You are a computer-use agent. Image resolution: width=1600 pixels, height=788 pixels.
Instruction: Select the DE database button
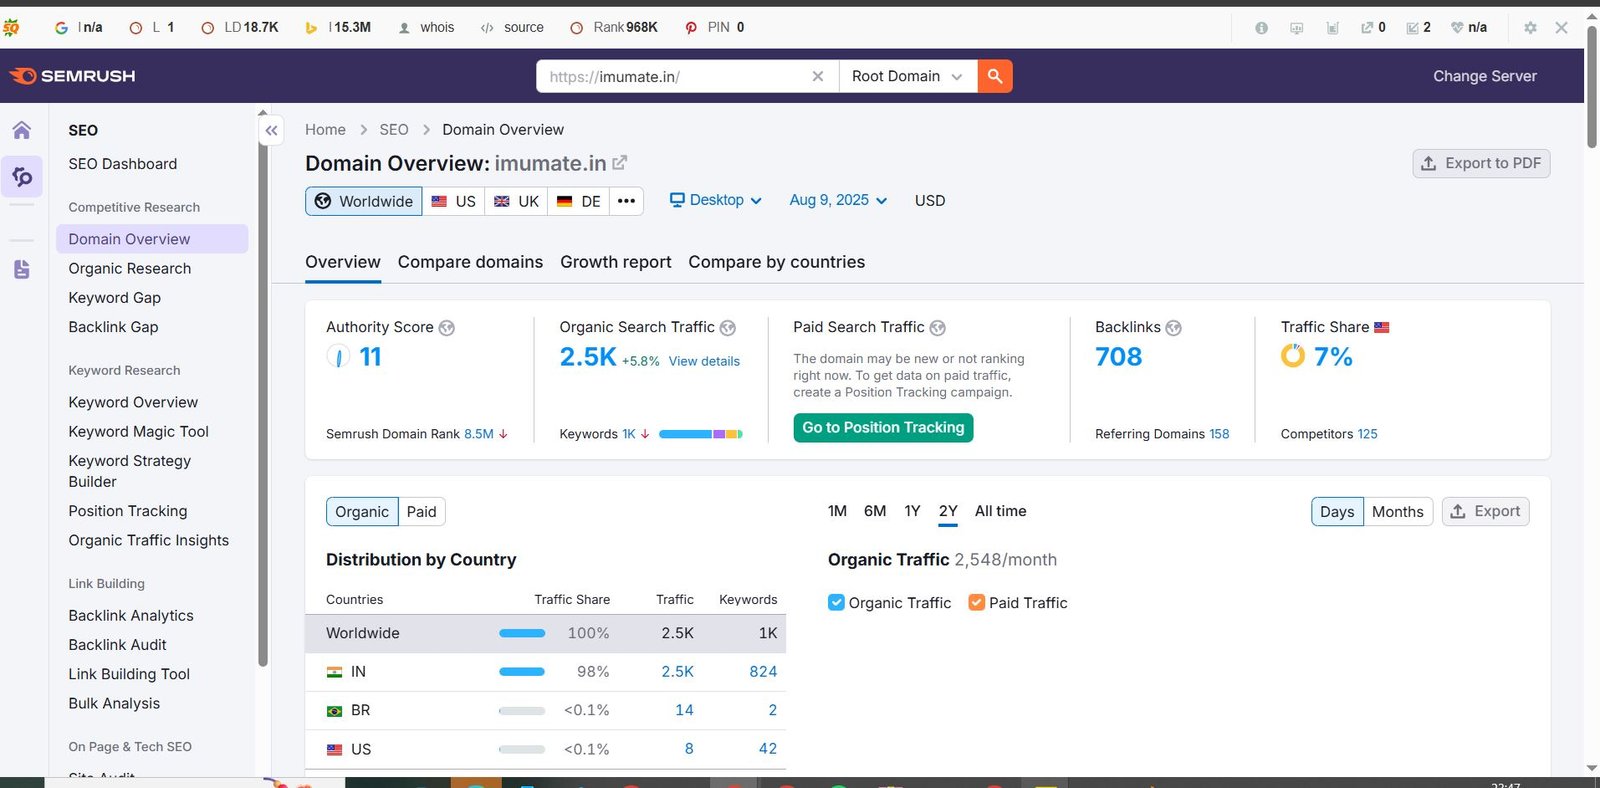(579, 201)
